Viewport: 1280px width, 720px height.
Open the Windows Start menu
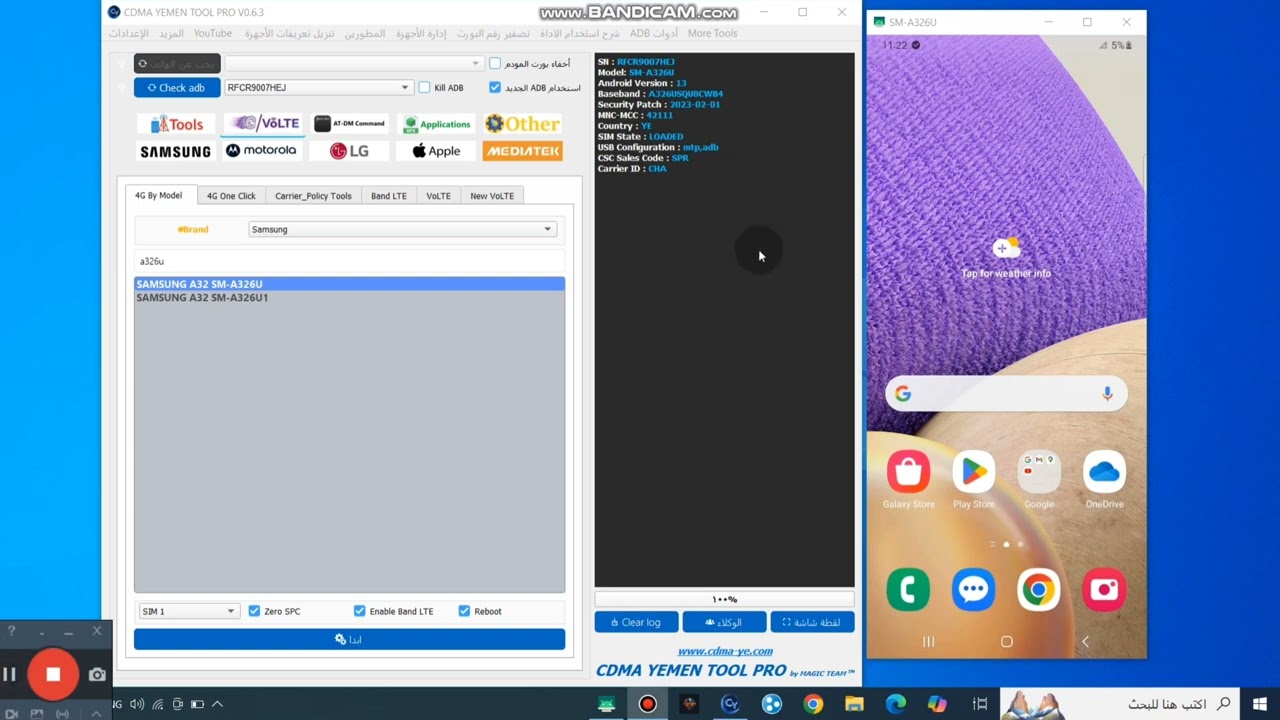point(1259,704)
